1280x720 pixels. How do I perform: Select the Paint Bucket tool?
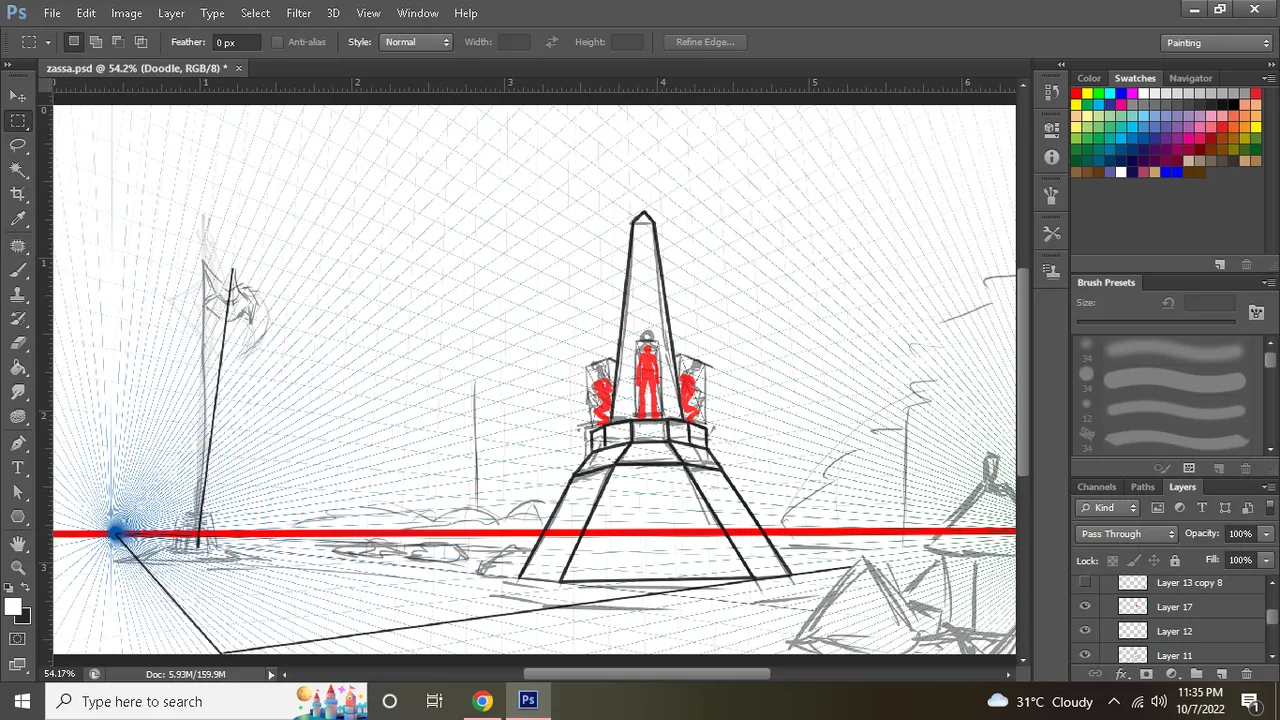18,369
